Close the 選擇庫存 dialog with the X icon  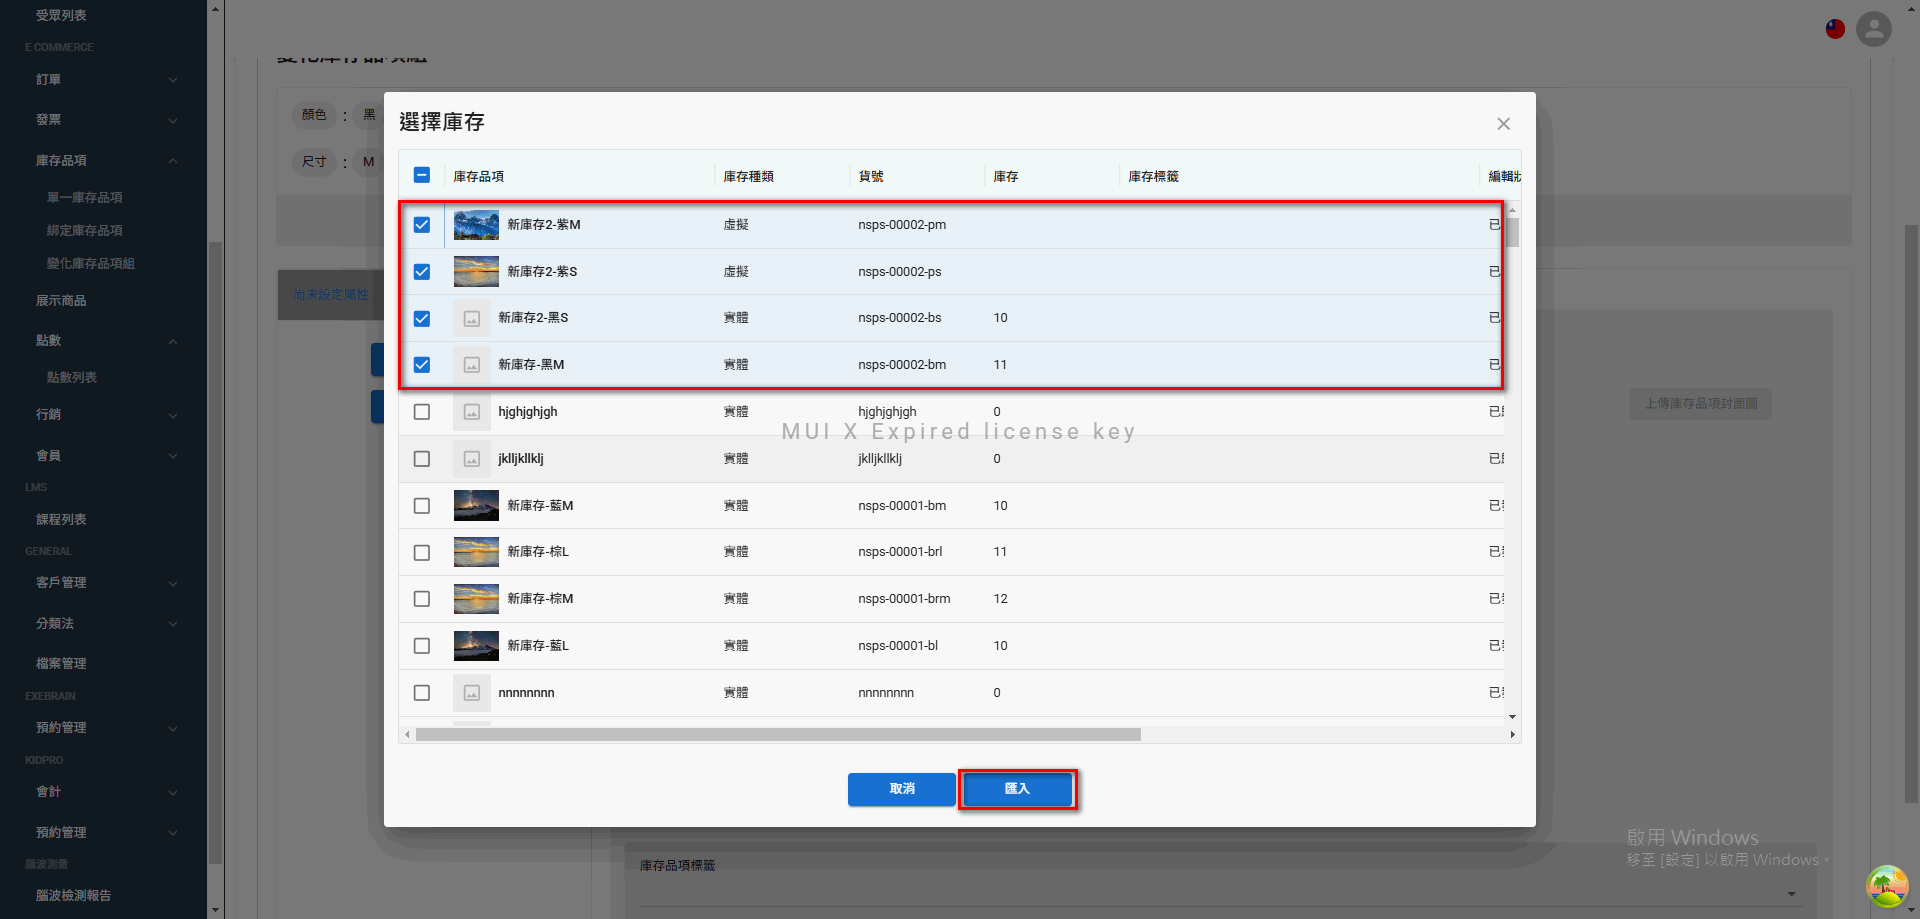pyautogui.click(x=1503, y=124)
